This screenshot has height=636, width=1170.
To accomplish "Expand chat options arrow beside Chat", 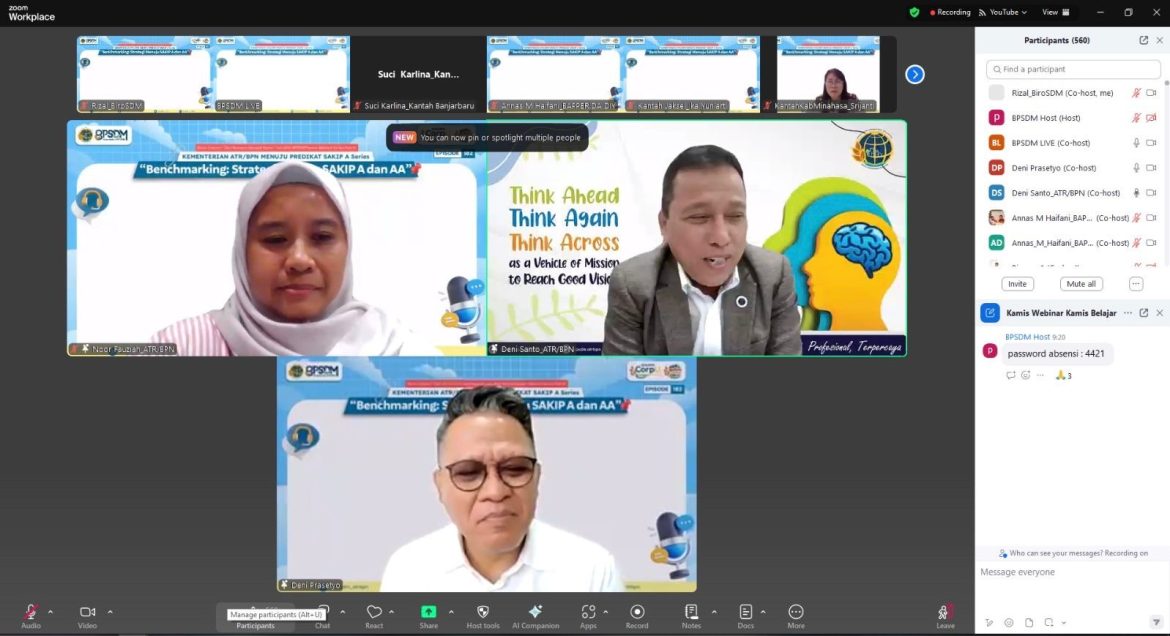I will [342, 612].
